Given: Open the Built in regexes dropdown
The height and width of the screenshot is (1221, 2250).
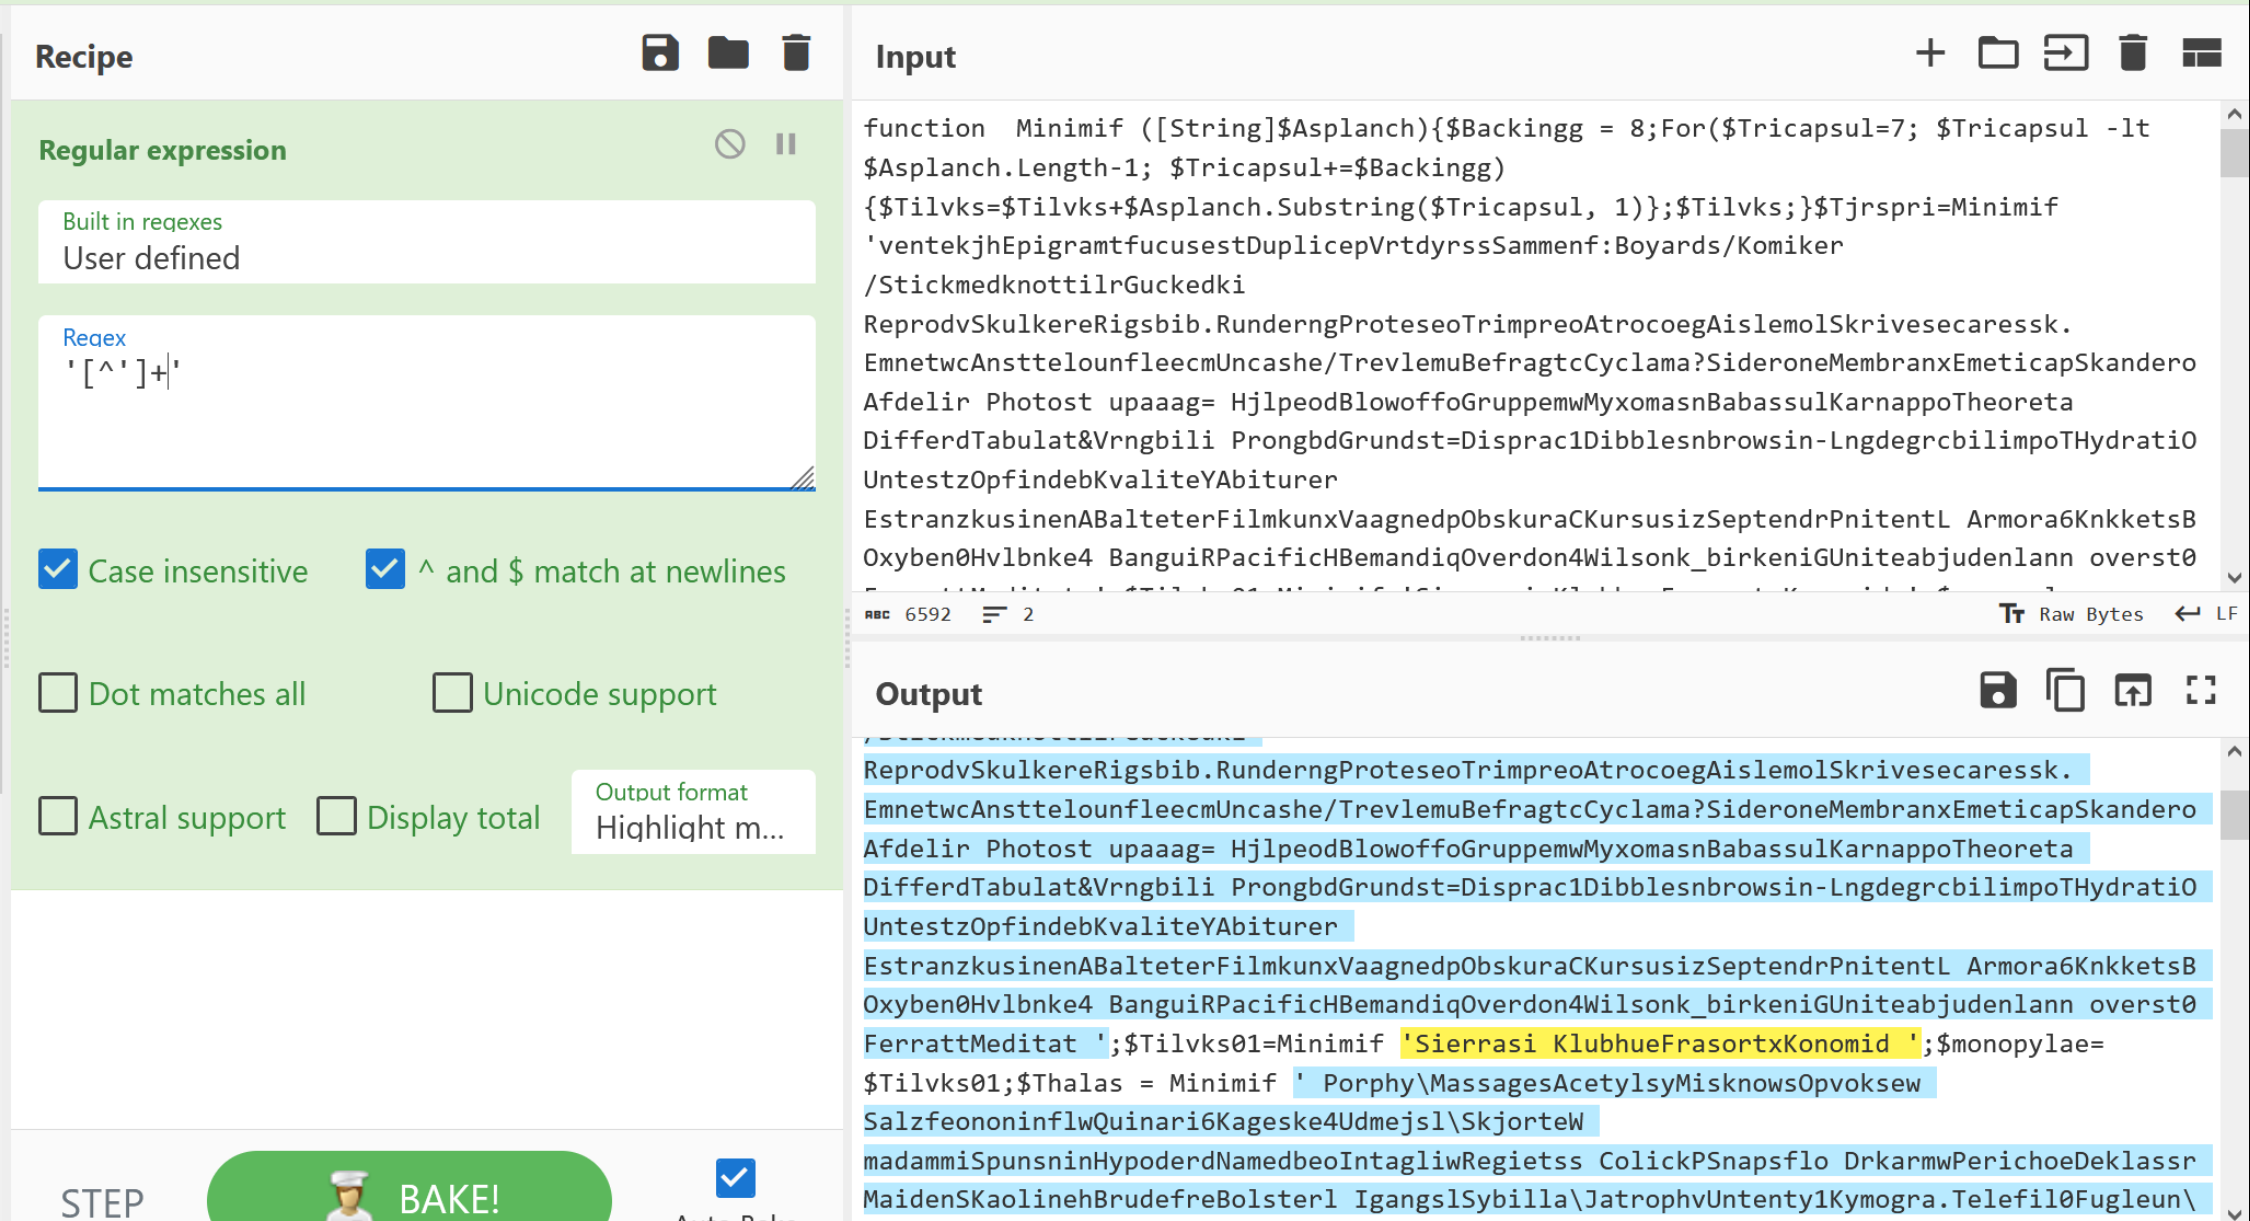Looking at the screenshot, I should tap(426, 243).
